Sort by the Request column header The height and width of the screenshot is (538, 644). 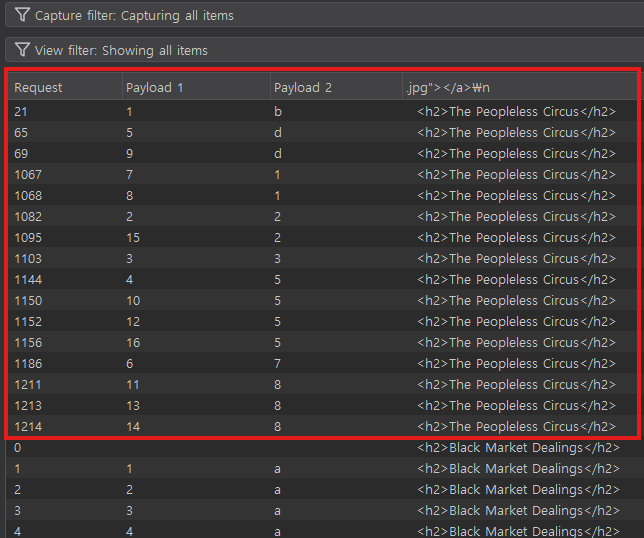65,87
